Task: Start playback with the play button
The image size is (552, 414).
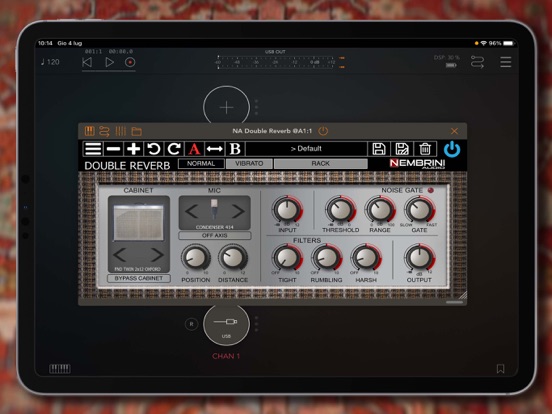Action: [x=109, y=62]
